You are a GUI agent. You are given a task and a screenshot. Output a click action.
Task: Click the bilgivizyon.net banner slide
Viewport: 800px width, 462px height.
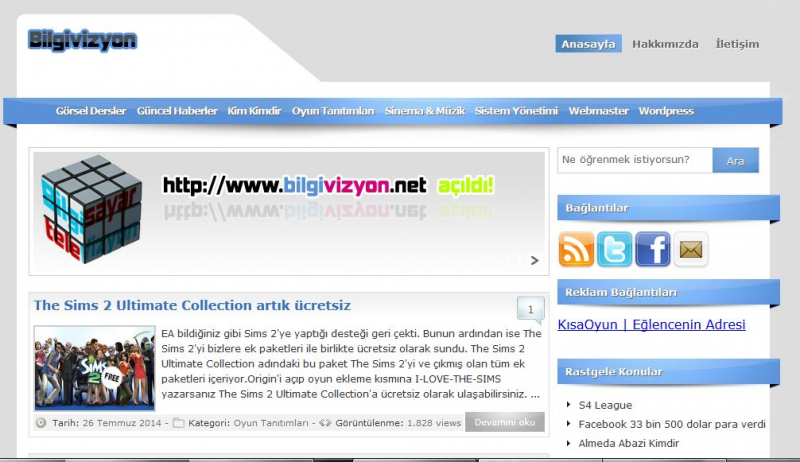pos(289,211)
